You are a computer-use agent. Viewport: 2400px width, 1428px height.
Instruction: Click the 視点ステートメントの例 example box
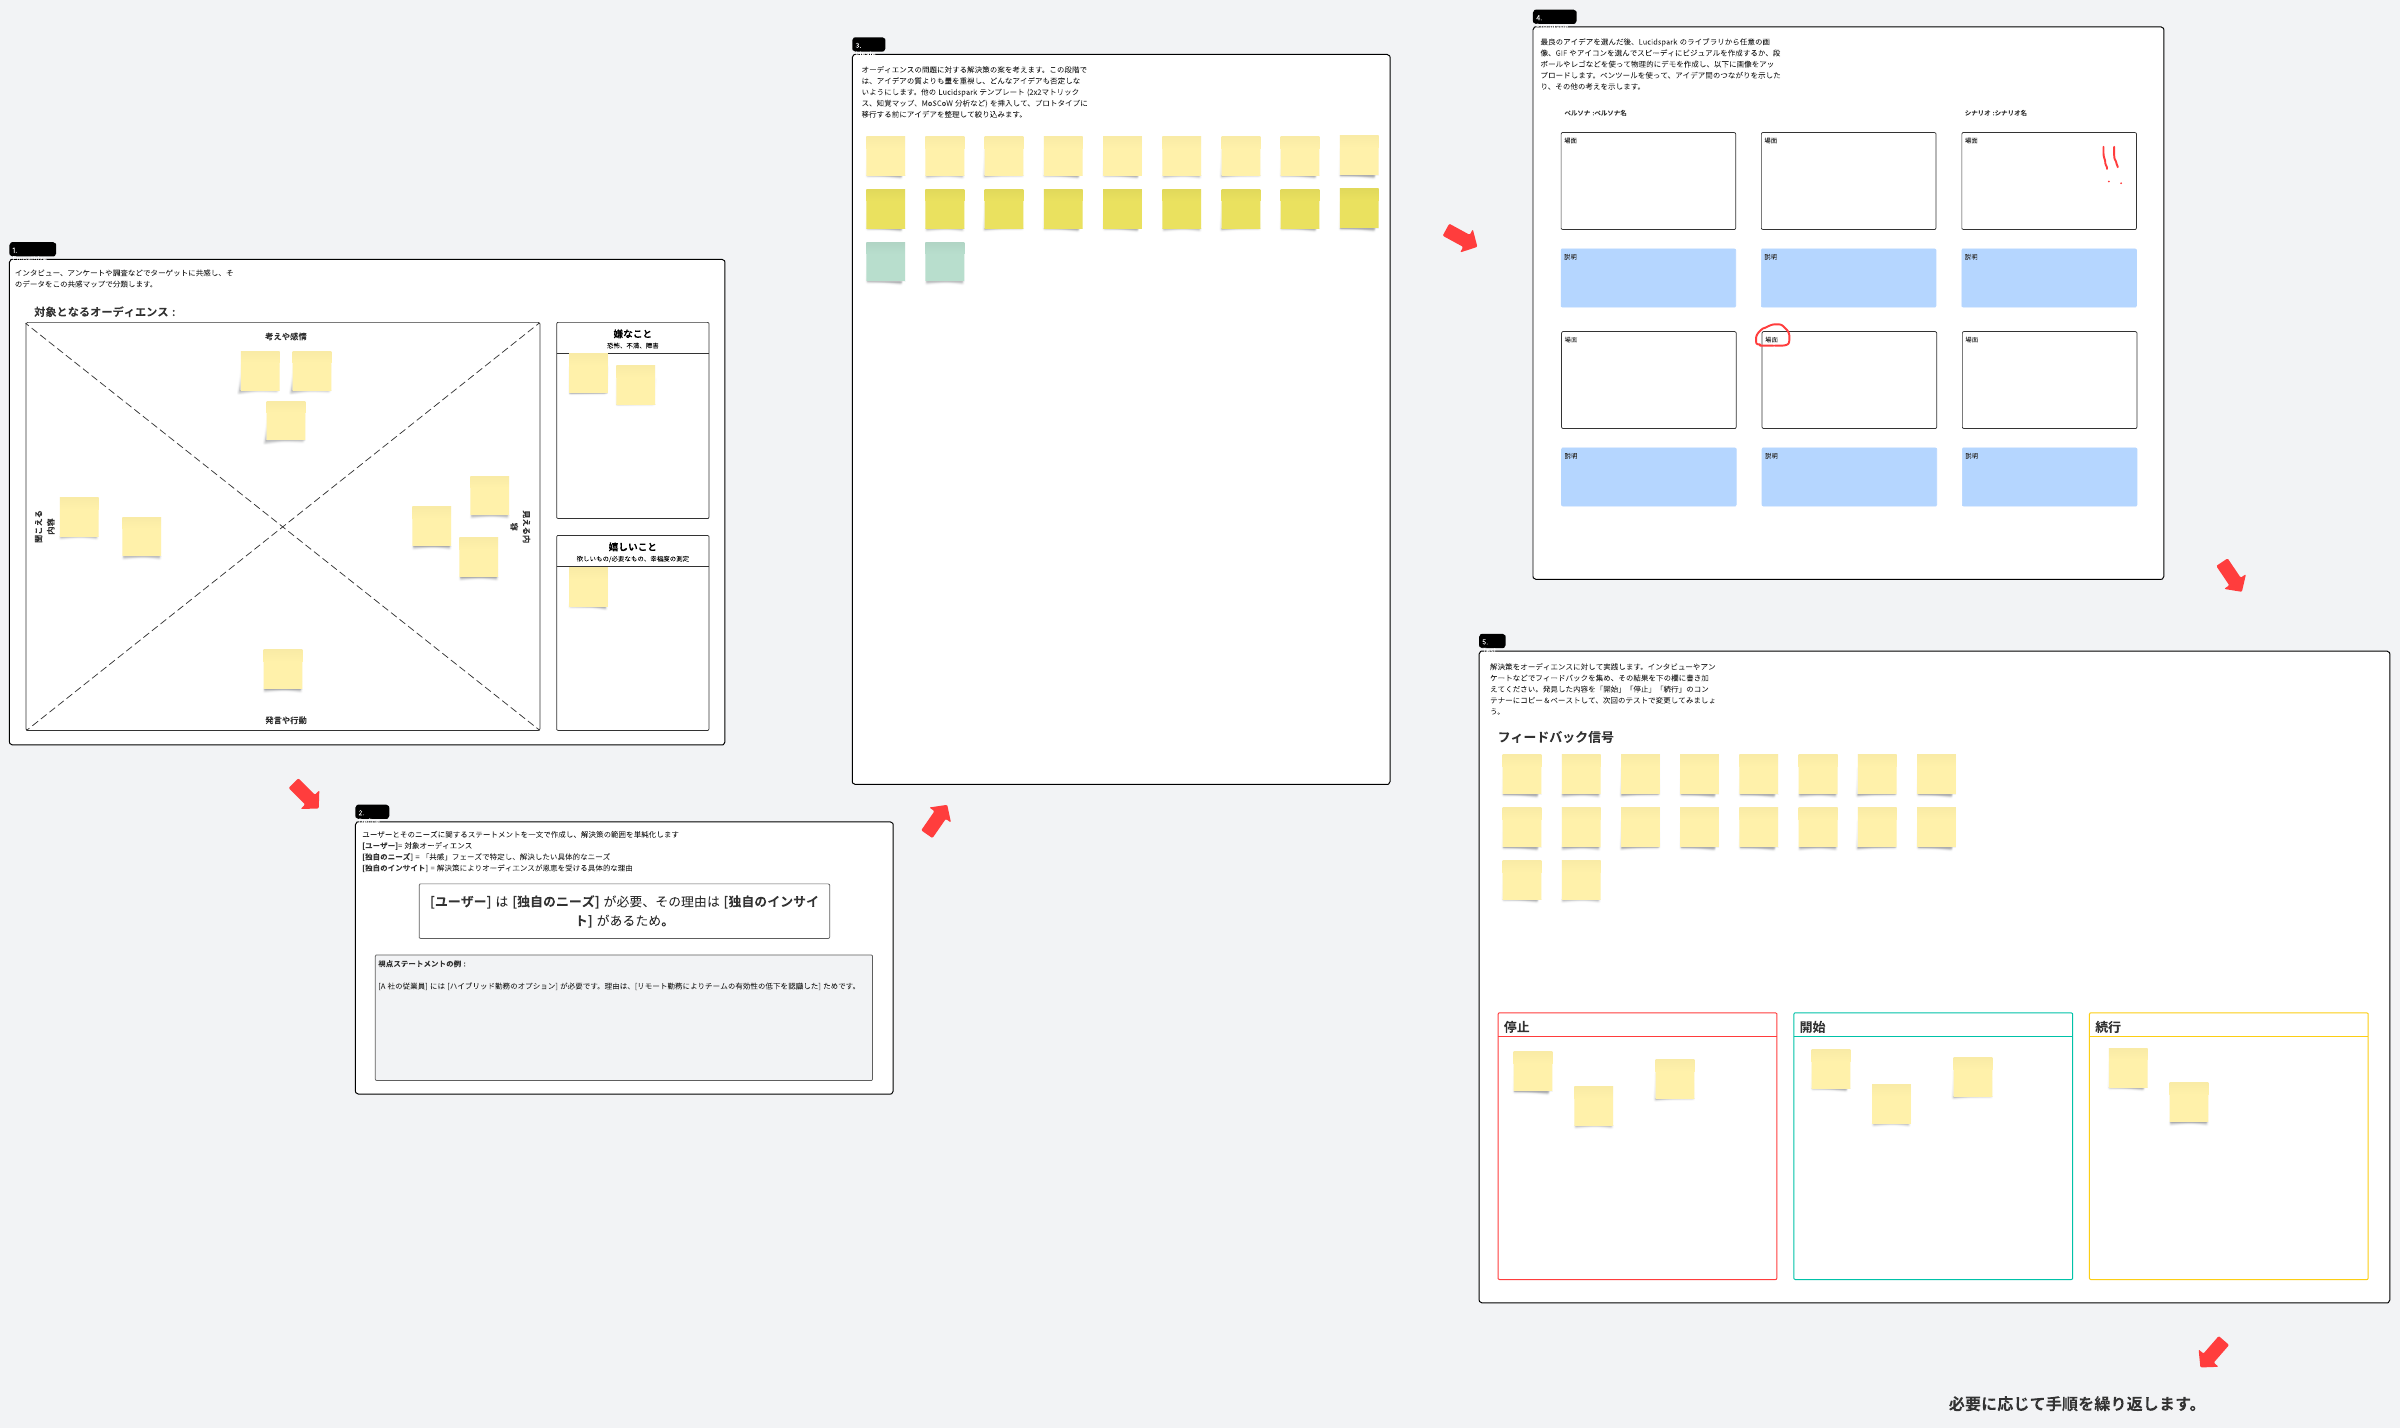pos(623,1020)
